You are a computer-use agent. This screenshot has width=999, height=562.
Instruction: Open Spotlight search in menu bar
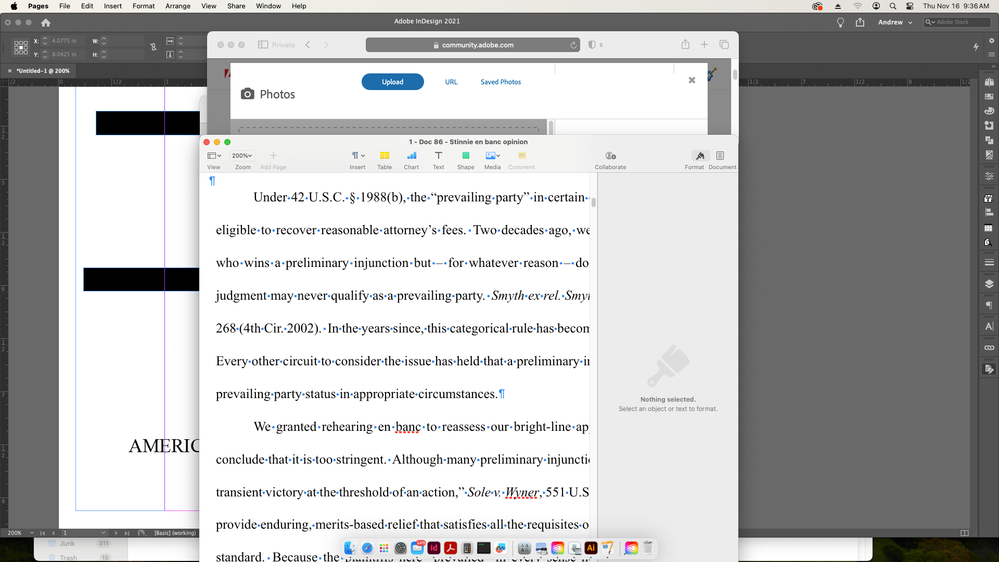(893, 6)
